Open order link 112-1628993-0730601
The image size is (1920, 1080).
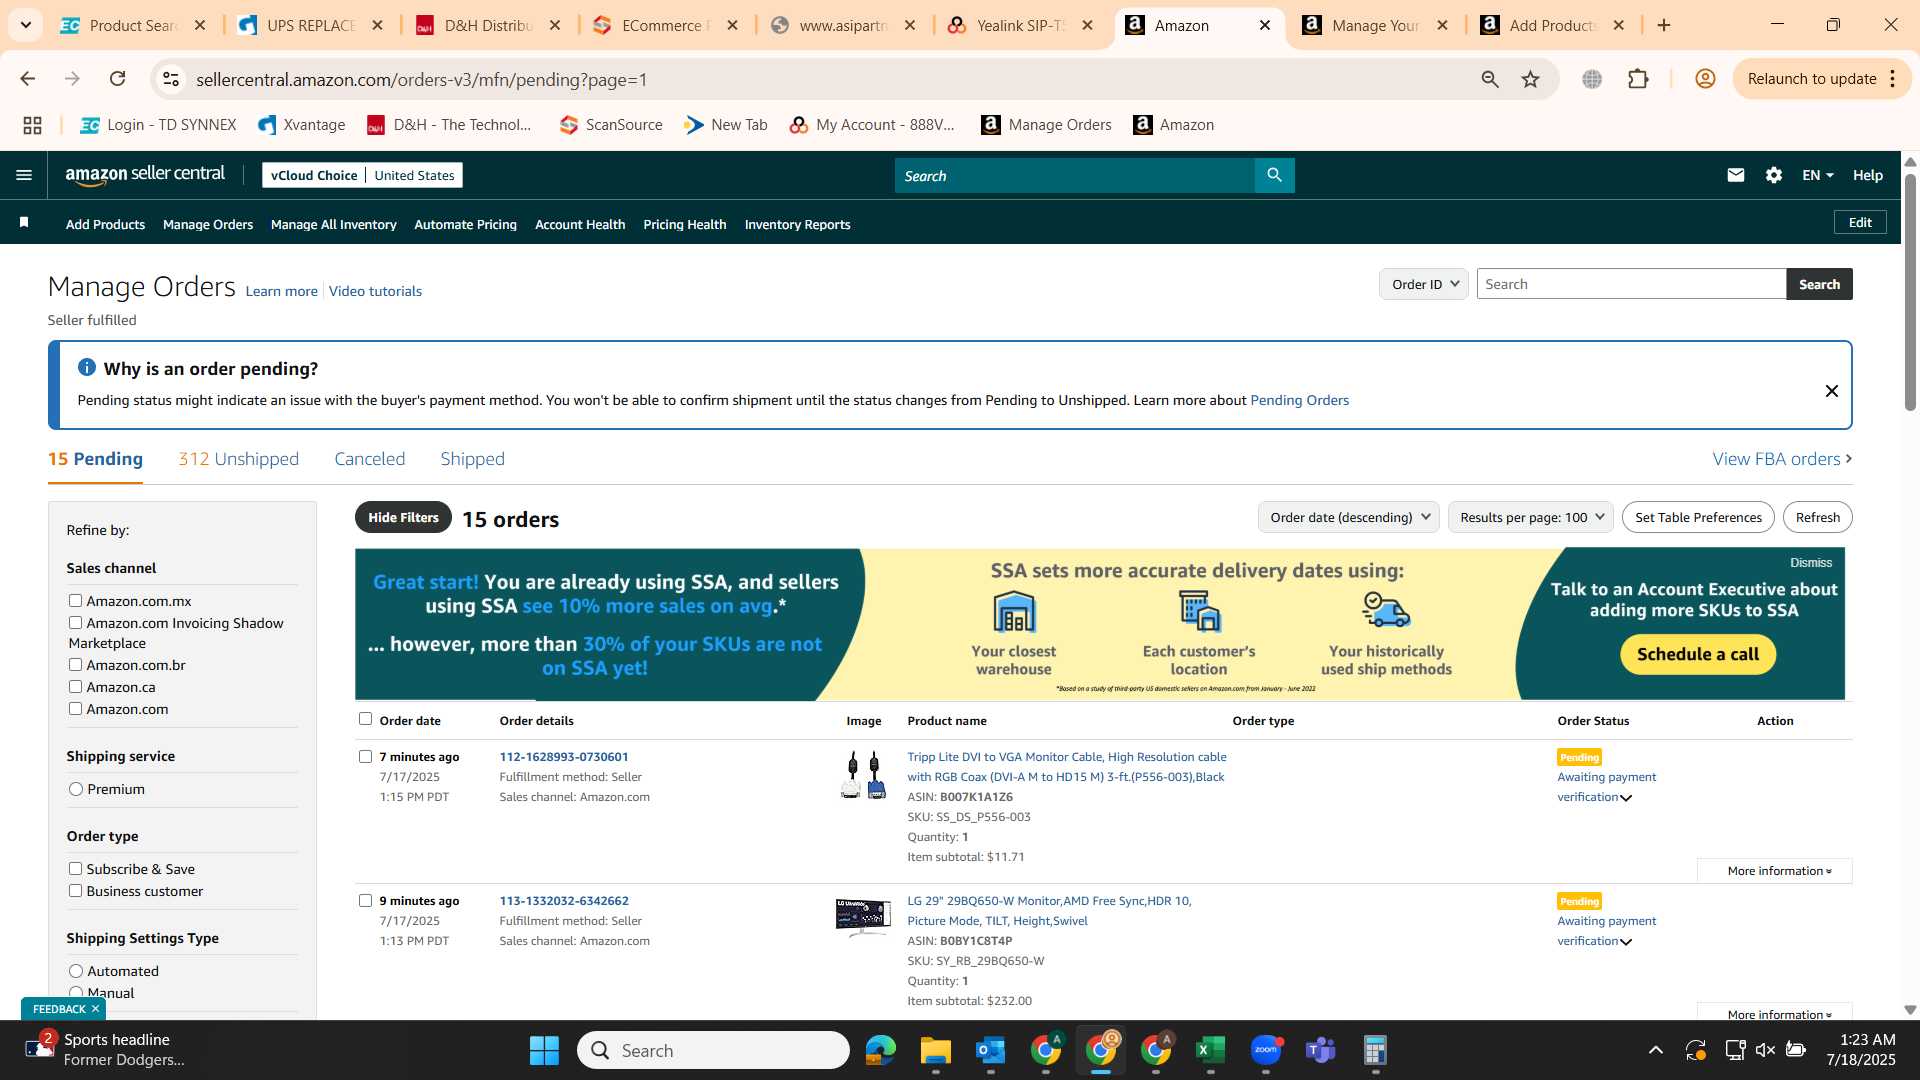click(564, 757)
